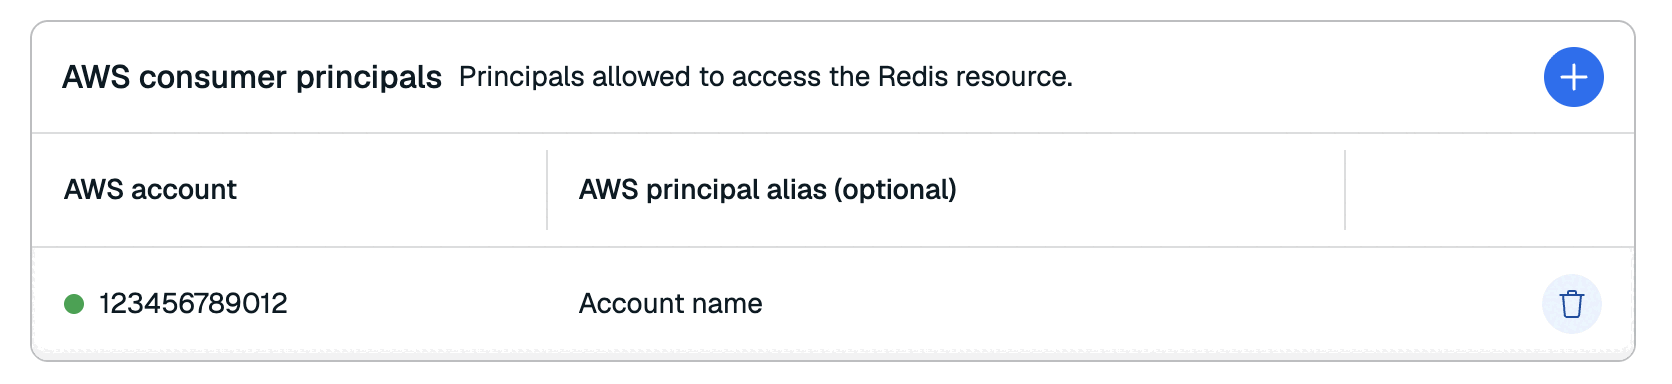Sort by the AWS account column header
Viewport: 1672px width, 384px height.
[150, 190]
